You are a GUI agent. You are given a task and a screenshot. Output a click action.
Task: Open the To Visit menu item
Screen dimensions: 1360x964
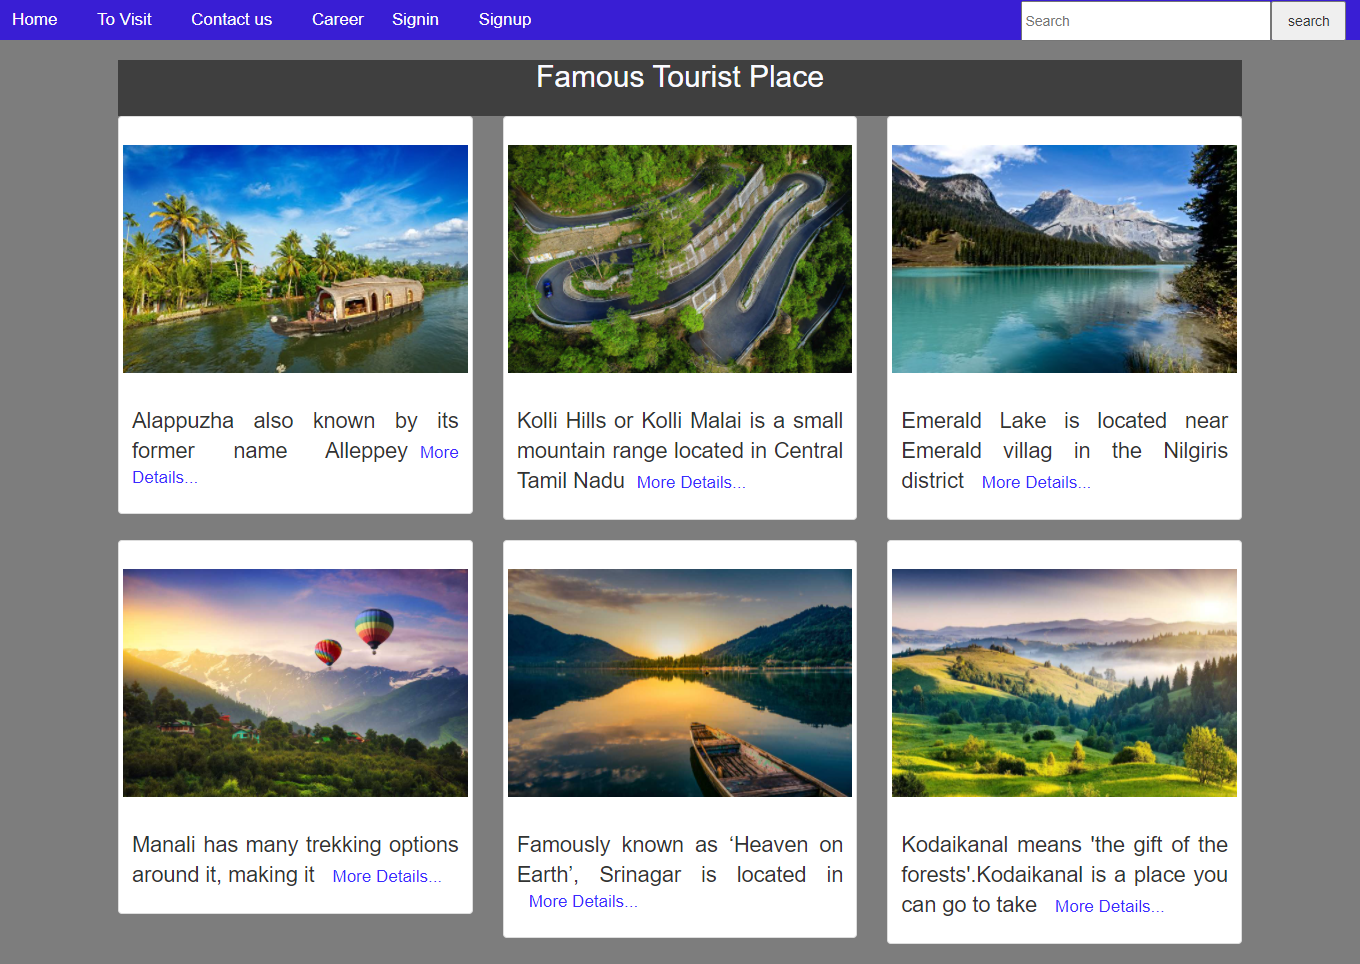[x=125, y=20]
